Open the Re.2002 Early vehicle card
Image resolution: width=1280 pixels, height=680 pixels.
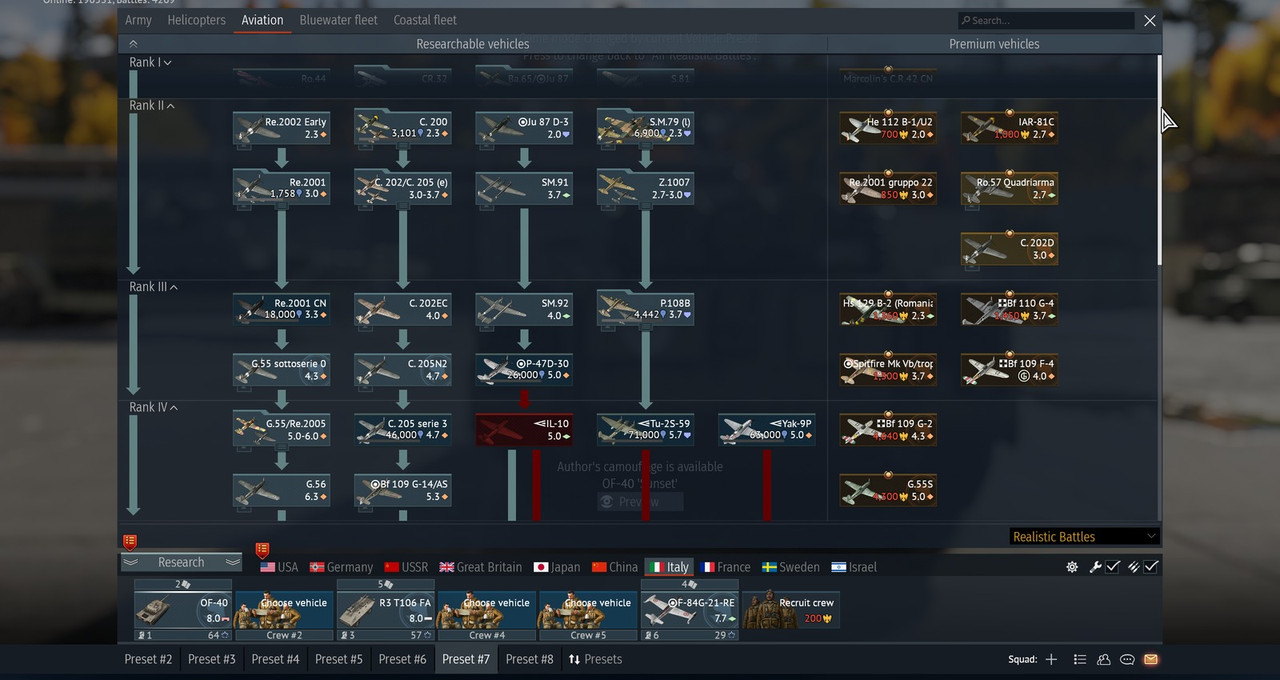281,128
